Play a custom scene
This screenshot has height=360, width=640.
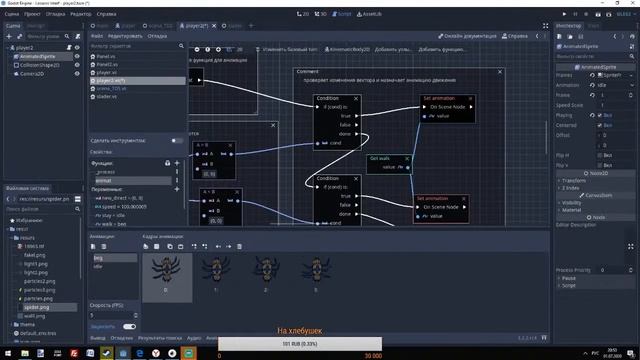[x=609, y=14]
